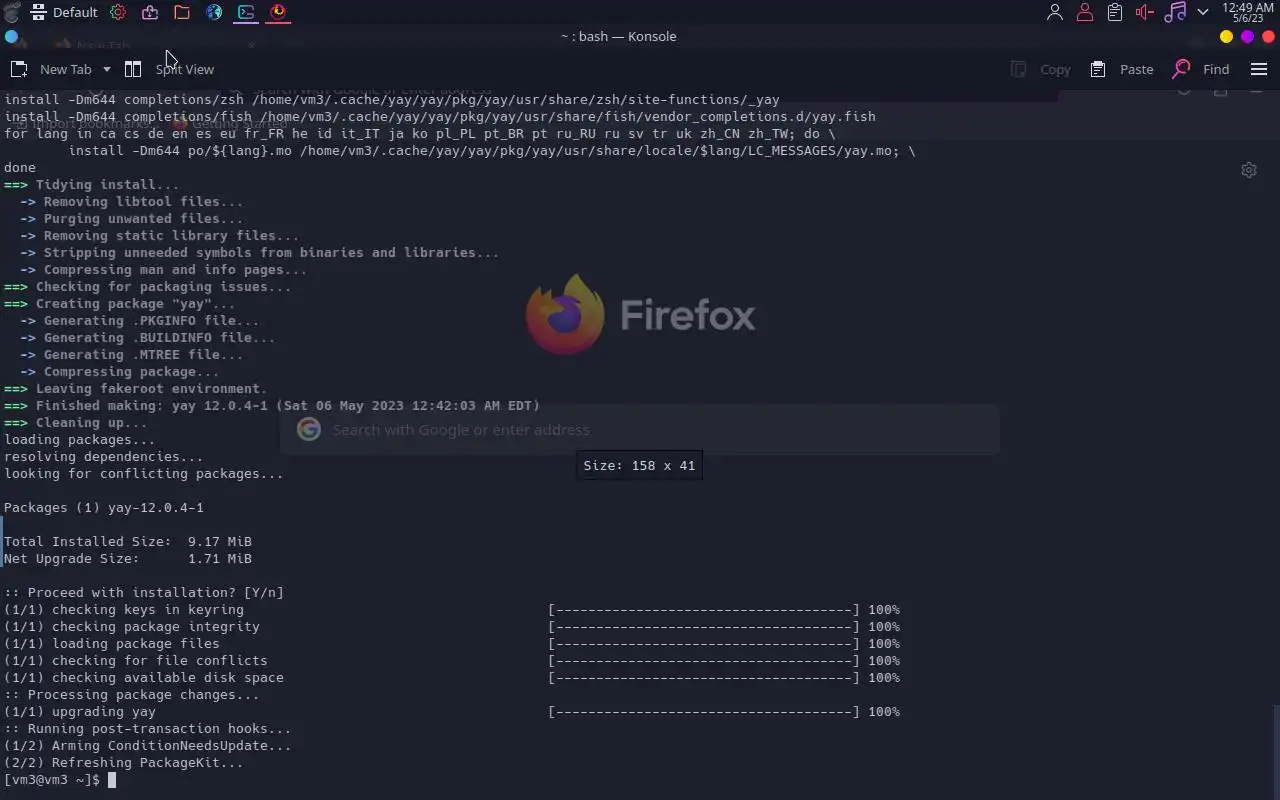Minimize Konsole with the yellow button
Image resolution: width=1280 pixels, height=800 pixels.
tap(1226, 36)
